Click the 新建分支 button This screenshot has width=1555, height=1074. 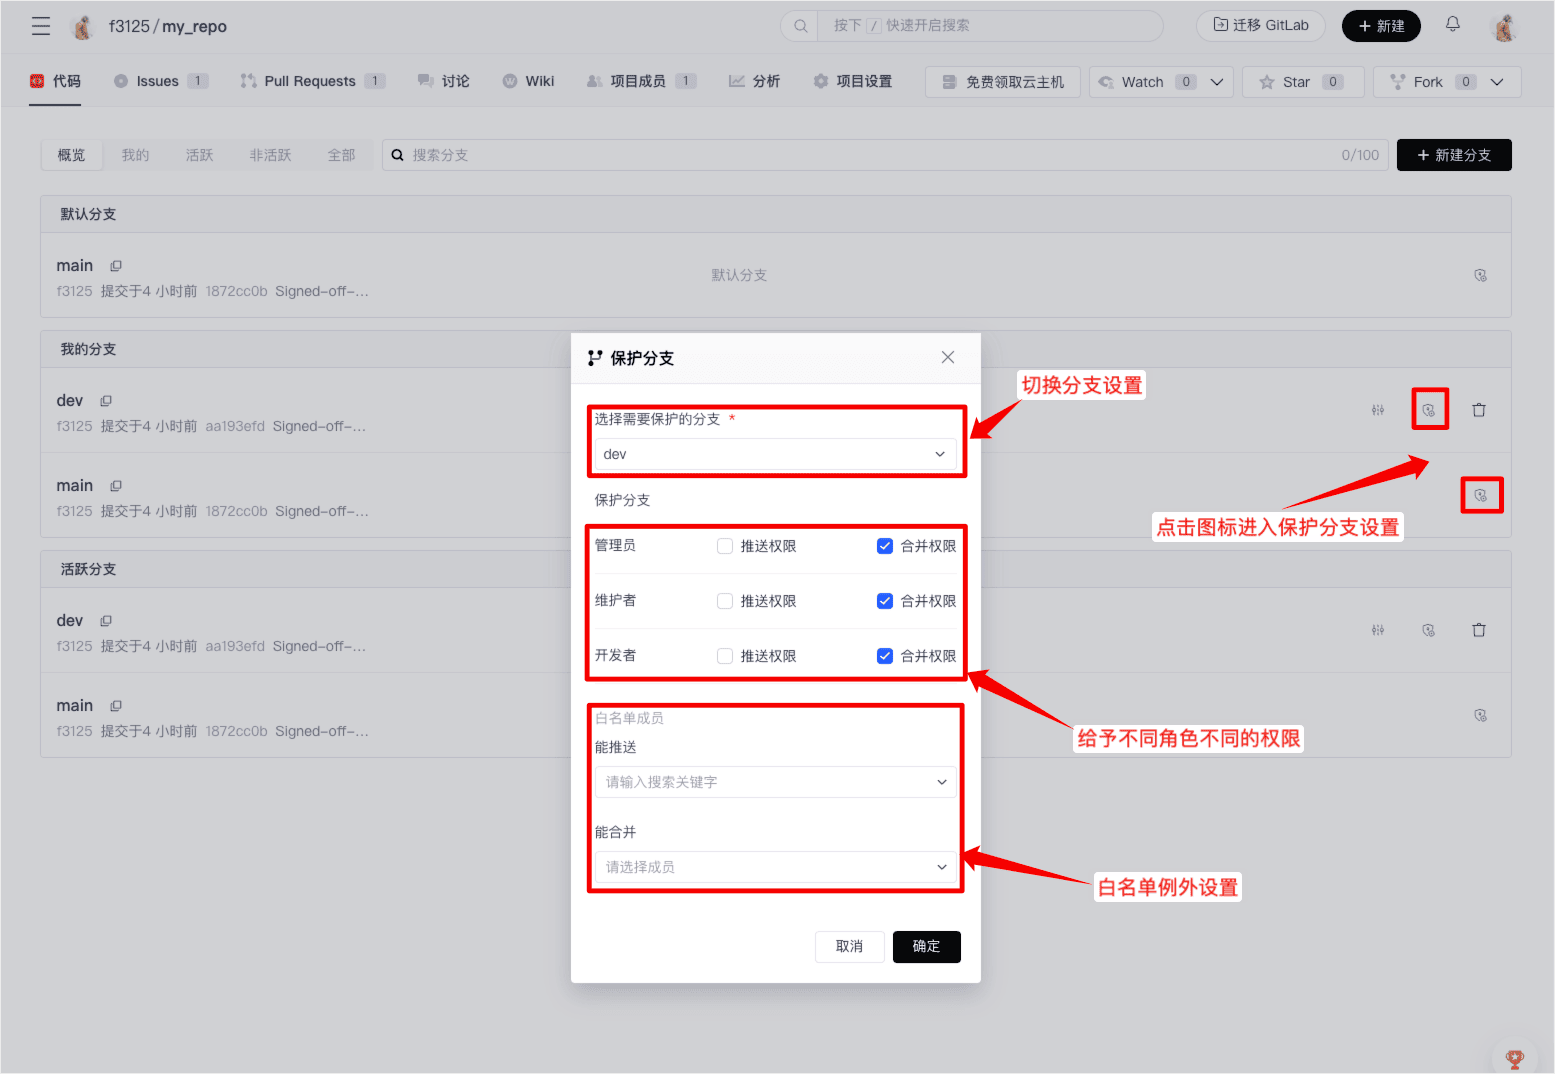coord(1453,155)
